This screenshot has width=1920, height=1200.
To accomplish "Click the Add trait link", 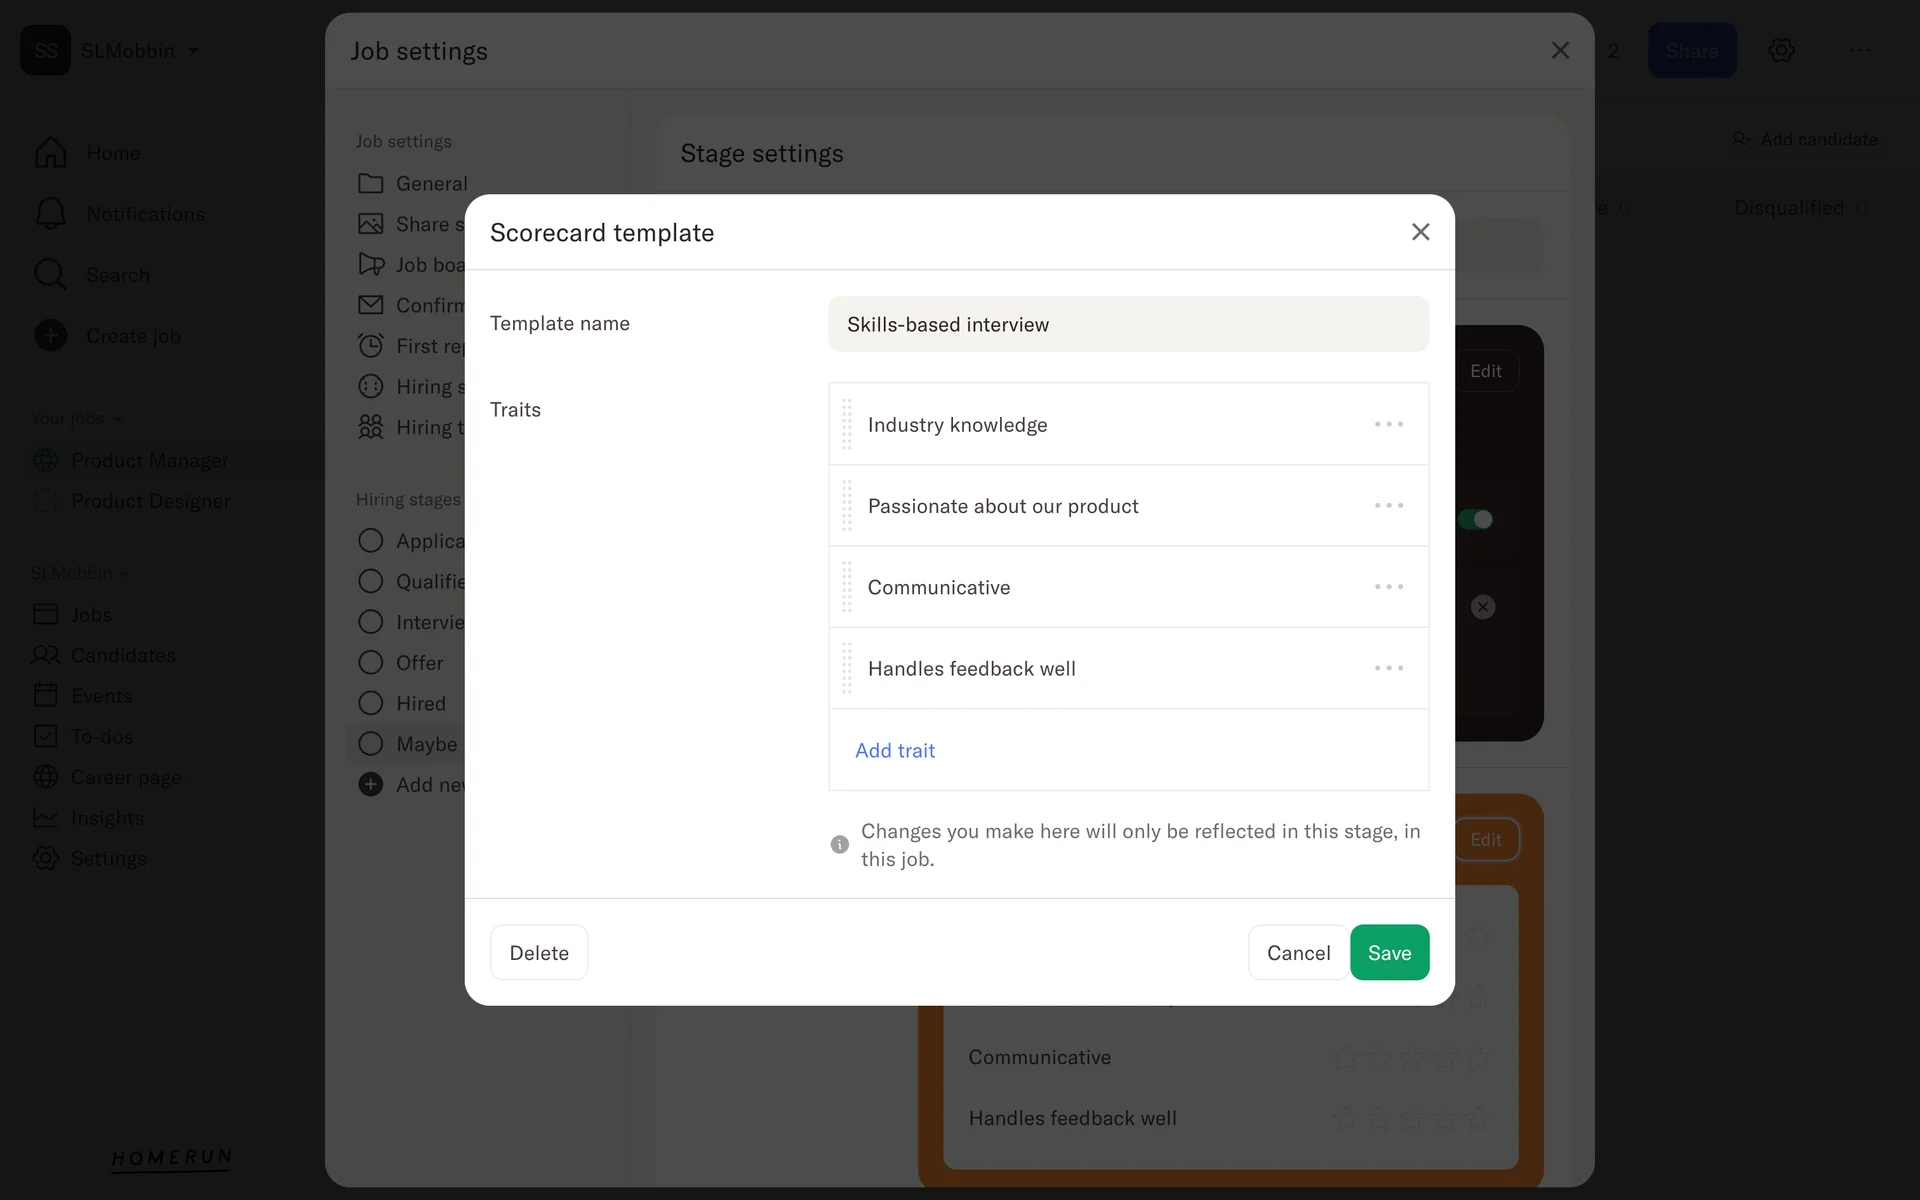I will coord(895,751).
